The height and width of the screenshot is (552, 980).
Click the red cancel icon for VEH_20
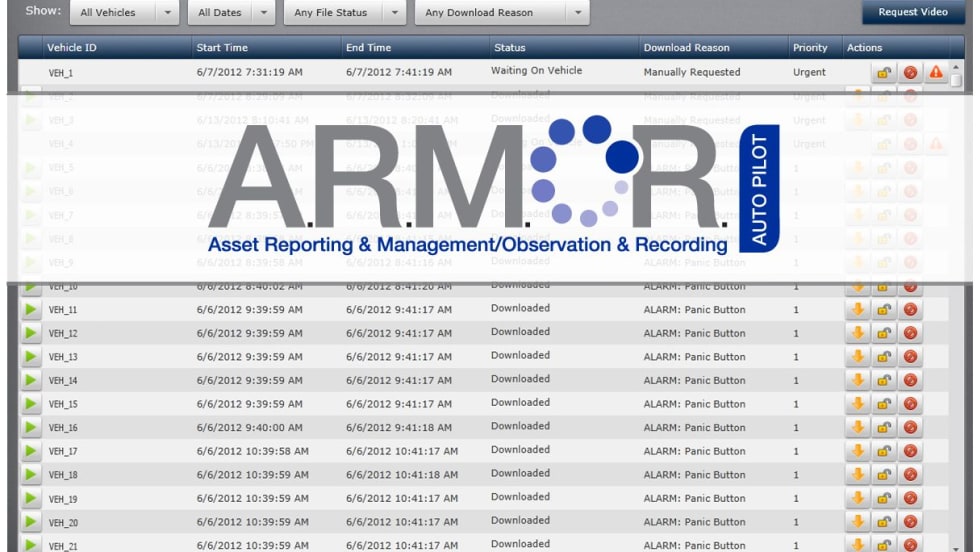[x=910, y=522]
